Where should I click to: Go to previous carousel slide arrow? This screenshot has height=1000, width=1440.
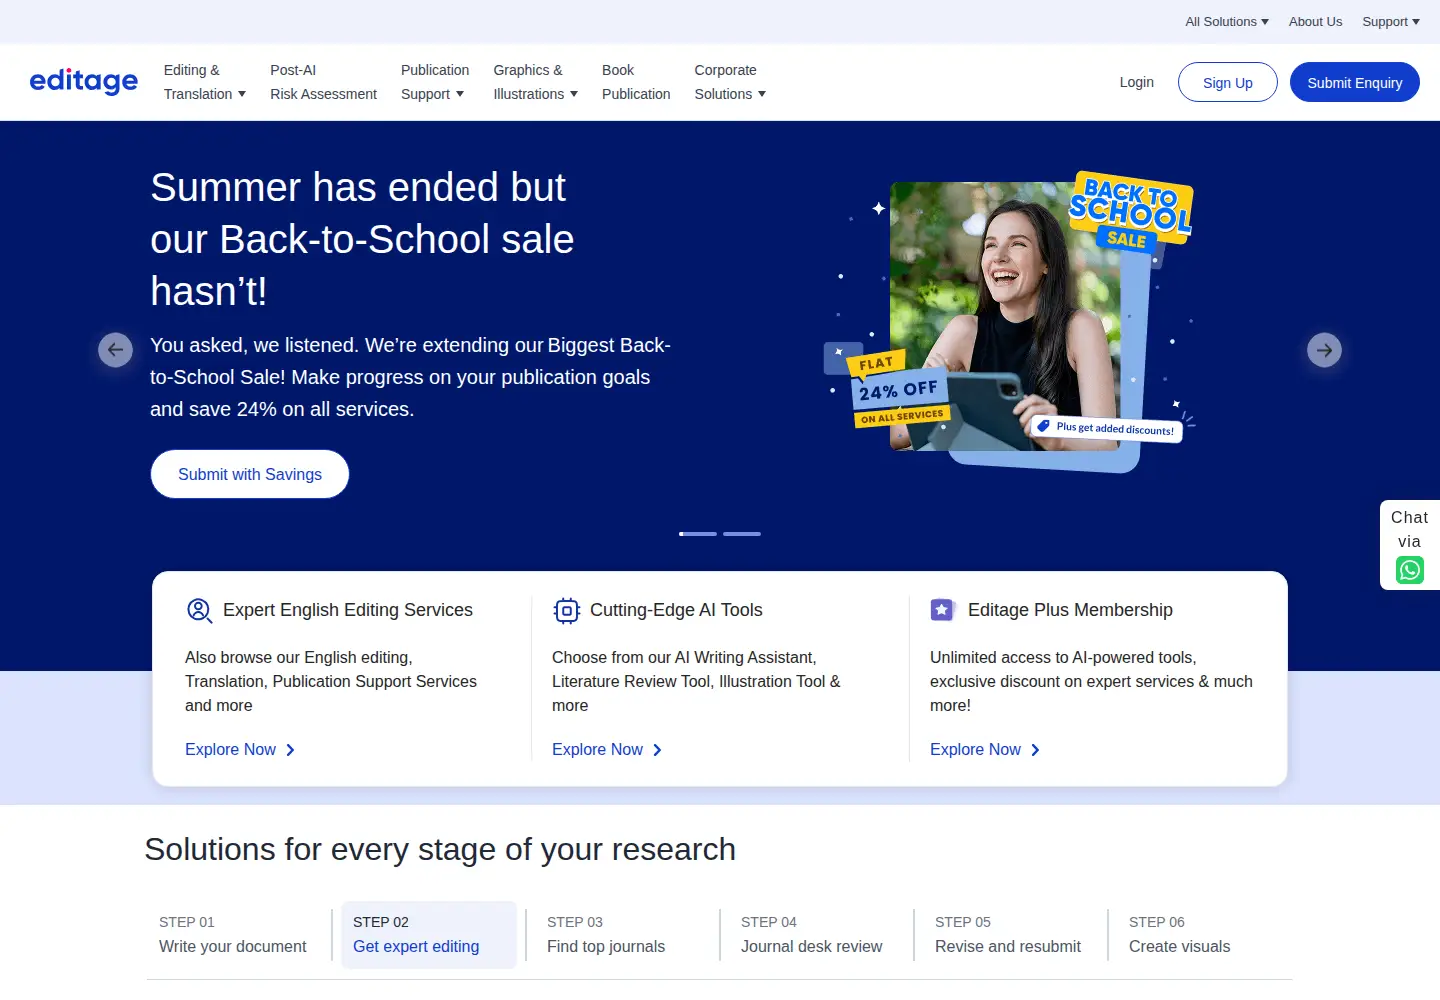point(115,350)
